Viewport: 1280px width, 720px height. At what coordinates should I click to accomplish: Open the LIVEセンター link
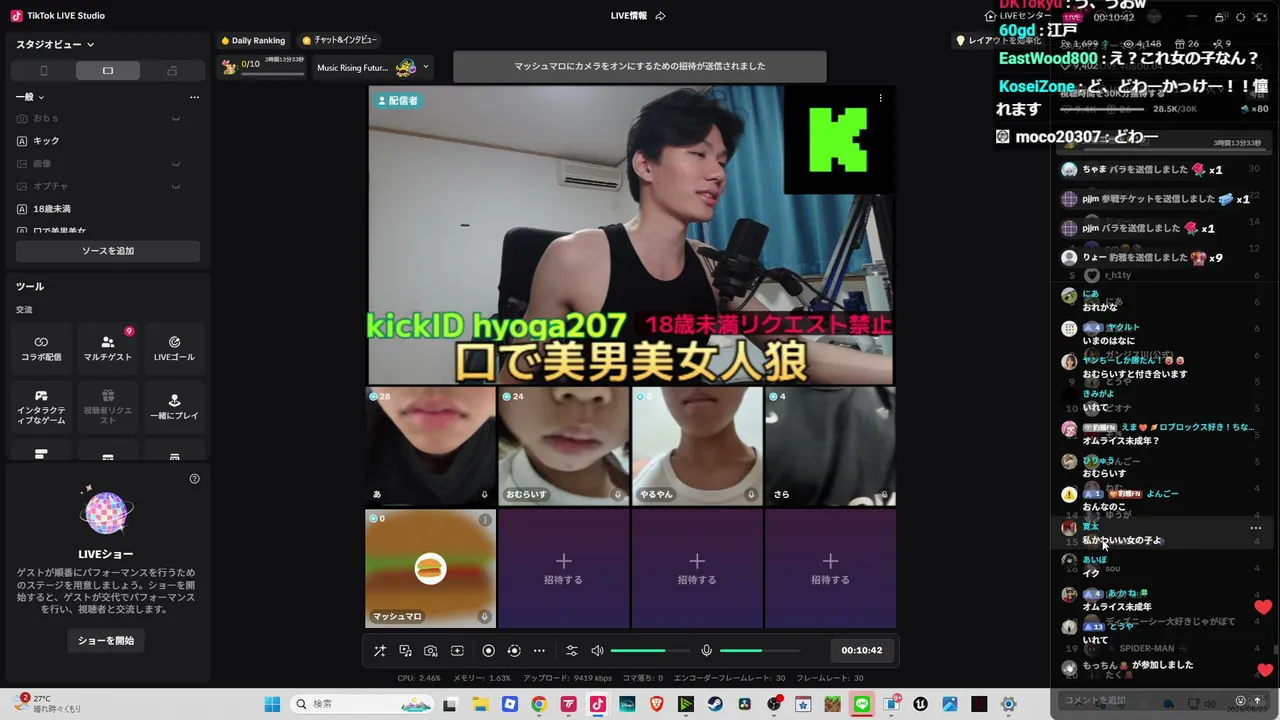click(x=1020, y=17)
